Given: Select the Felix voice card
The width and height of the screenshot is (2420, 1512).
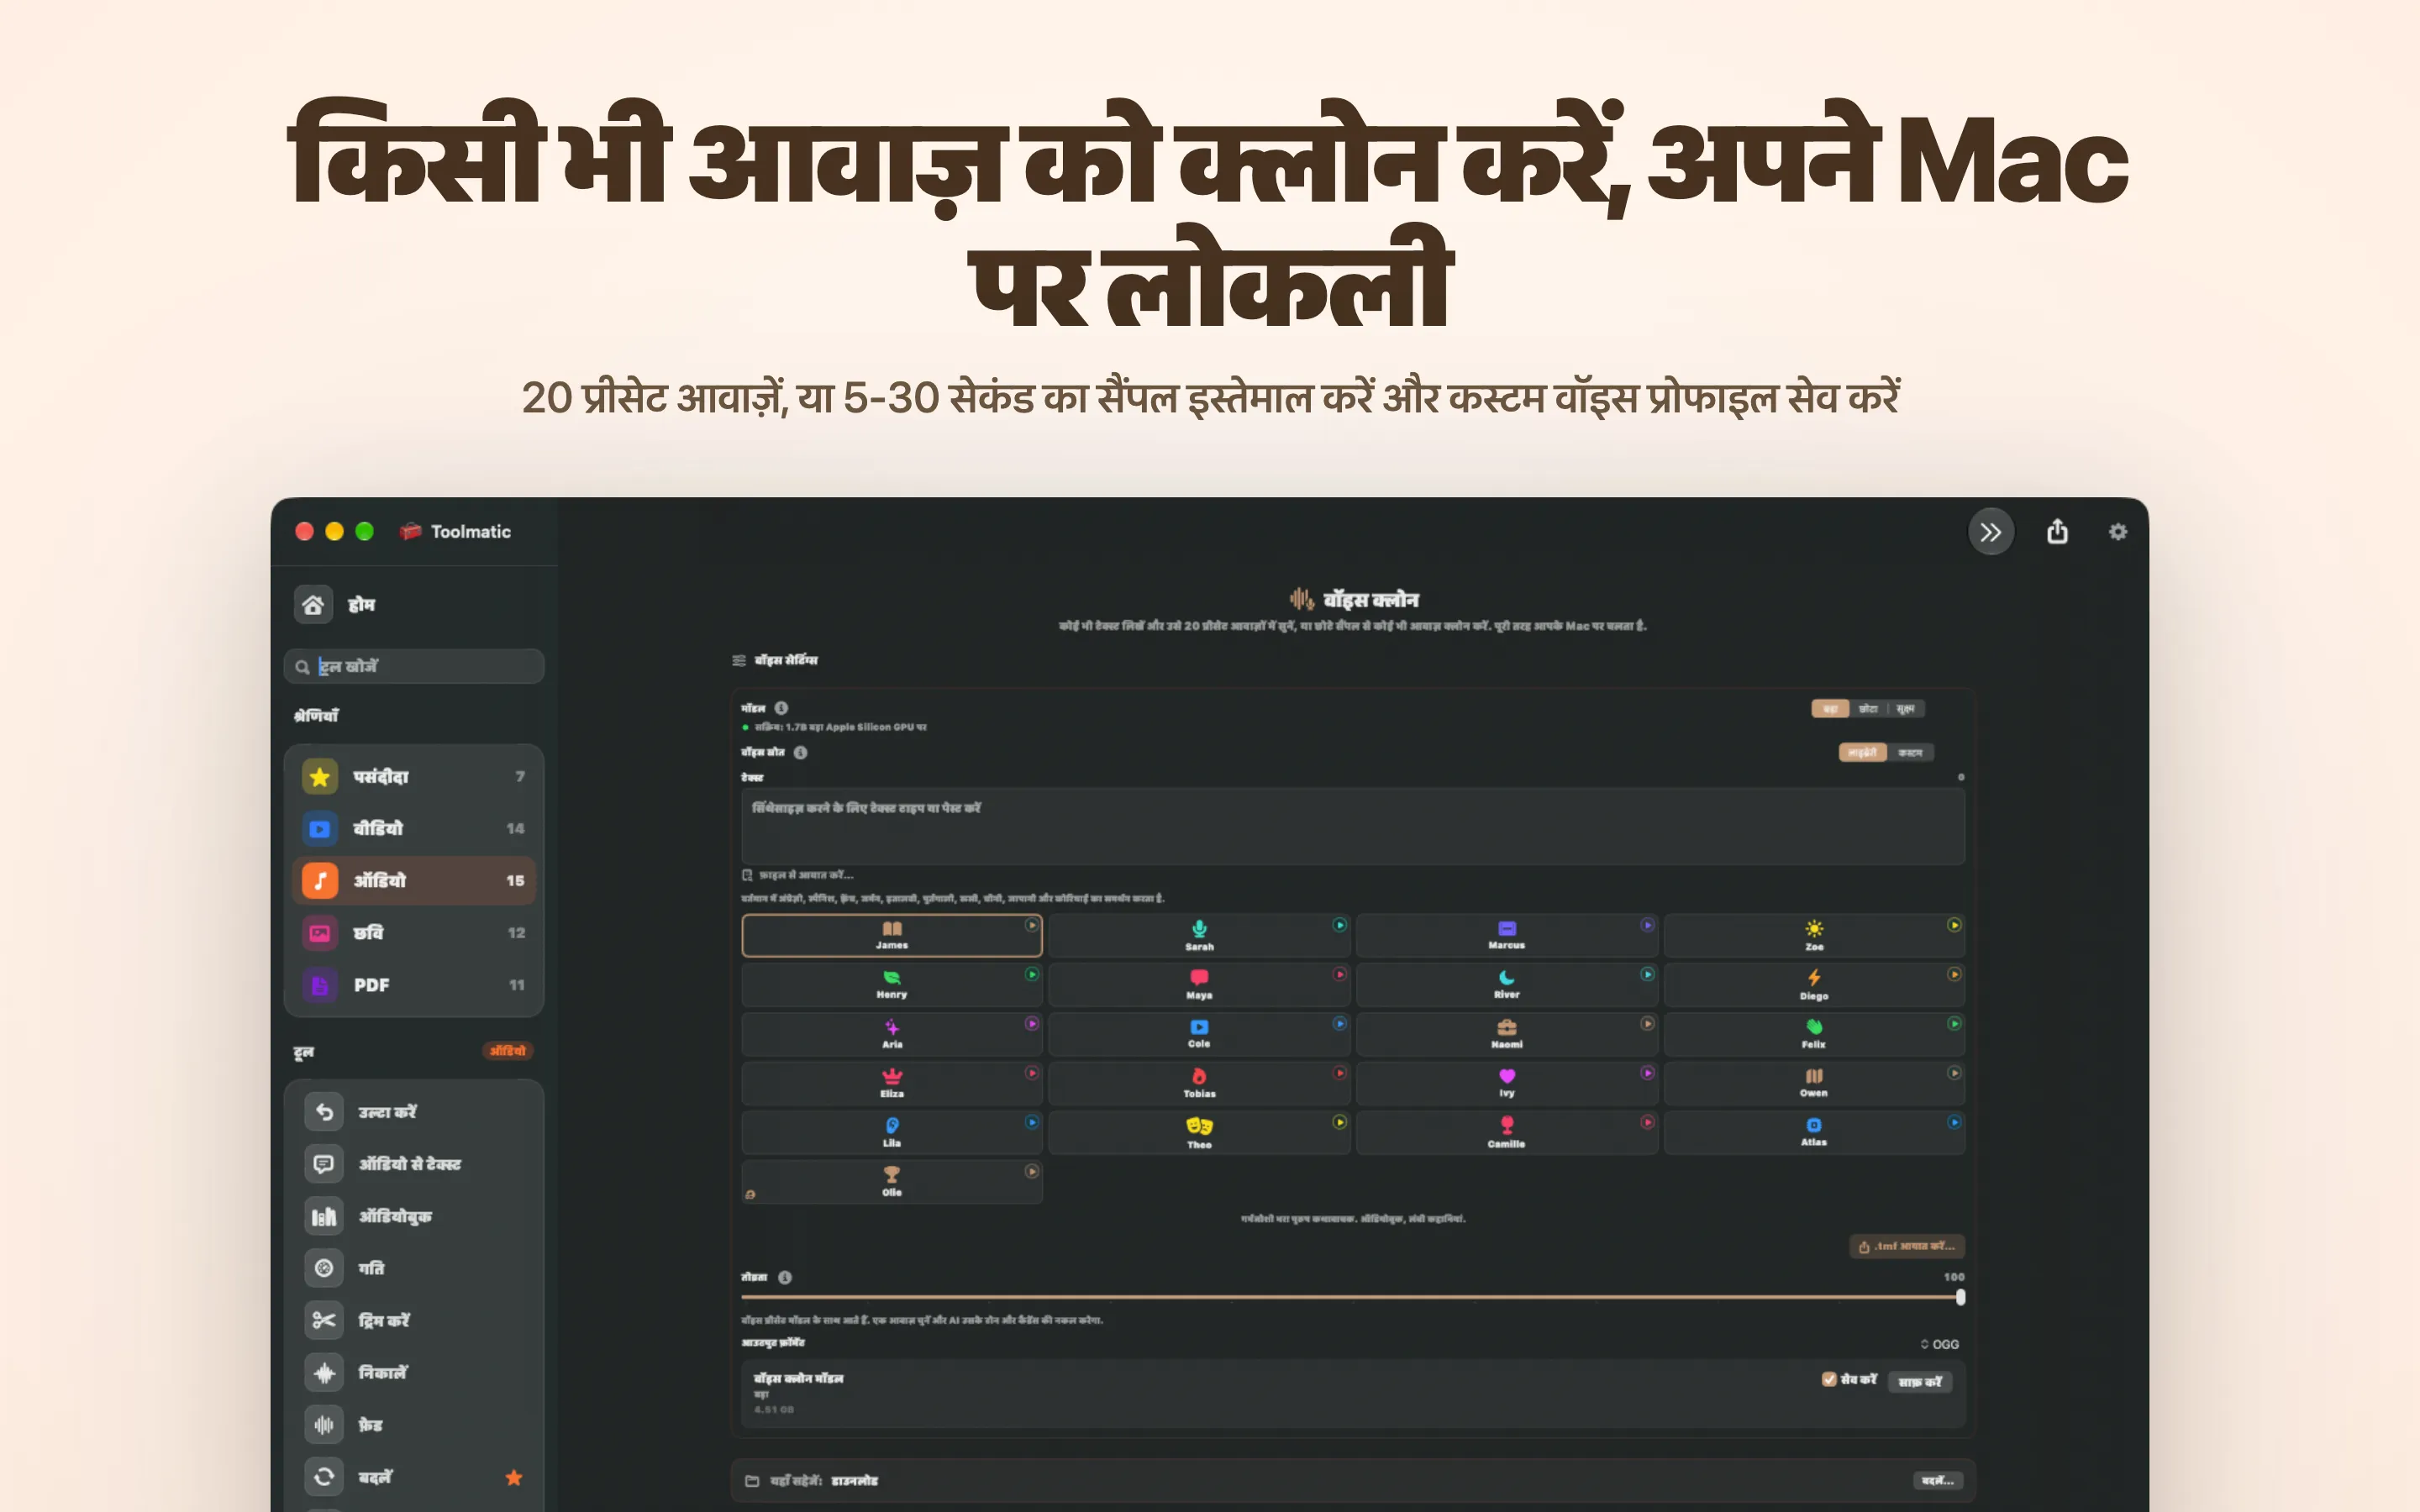Looking at the screenshot, I should [x=1814, y=1034].
